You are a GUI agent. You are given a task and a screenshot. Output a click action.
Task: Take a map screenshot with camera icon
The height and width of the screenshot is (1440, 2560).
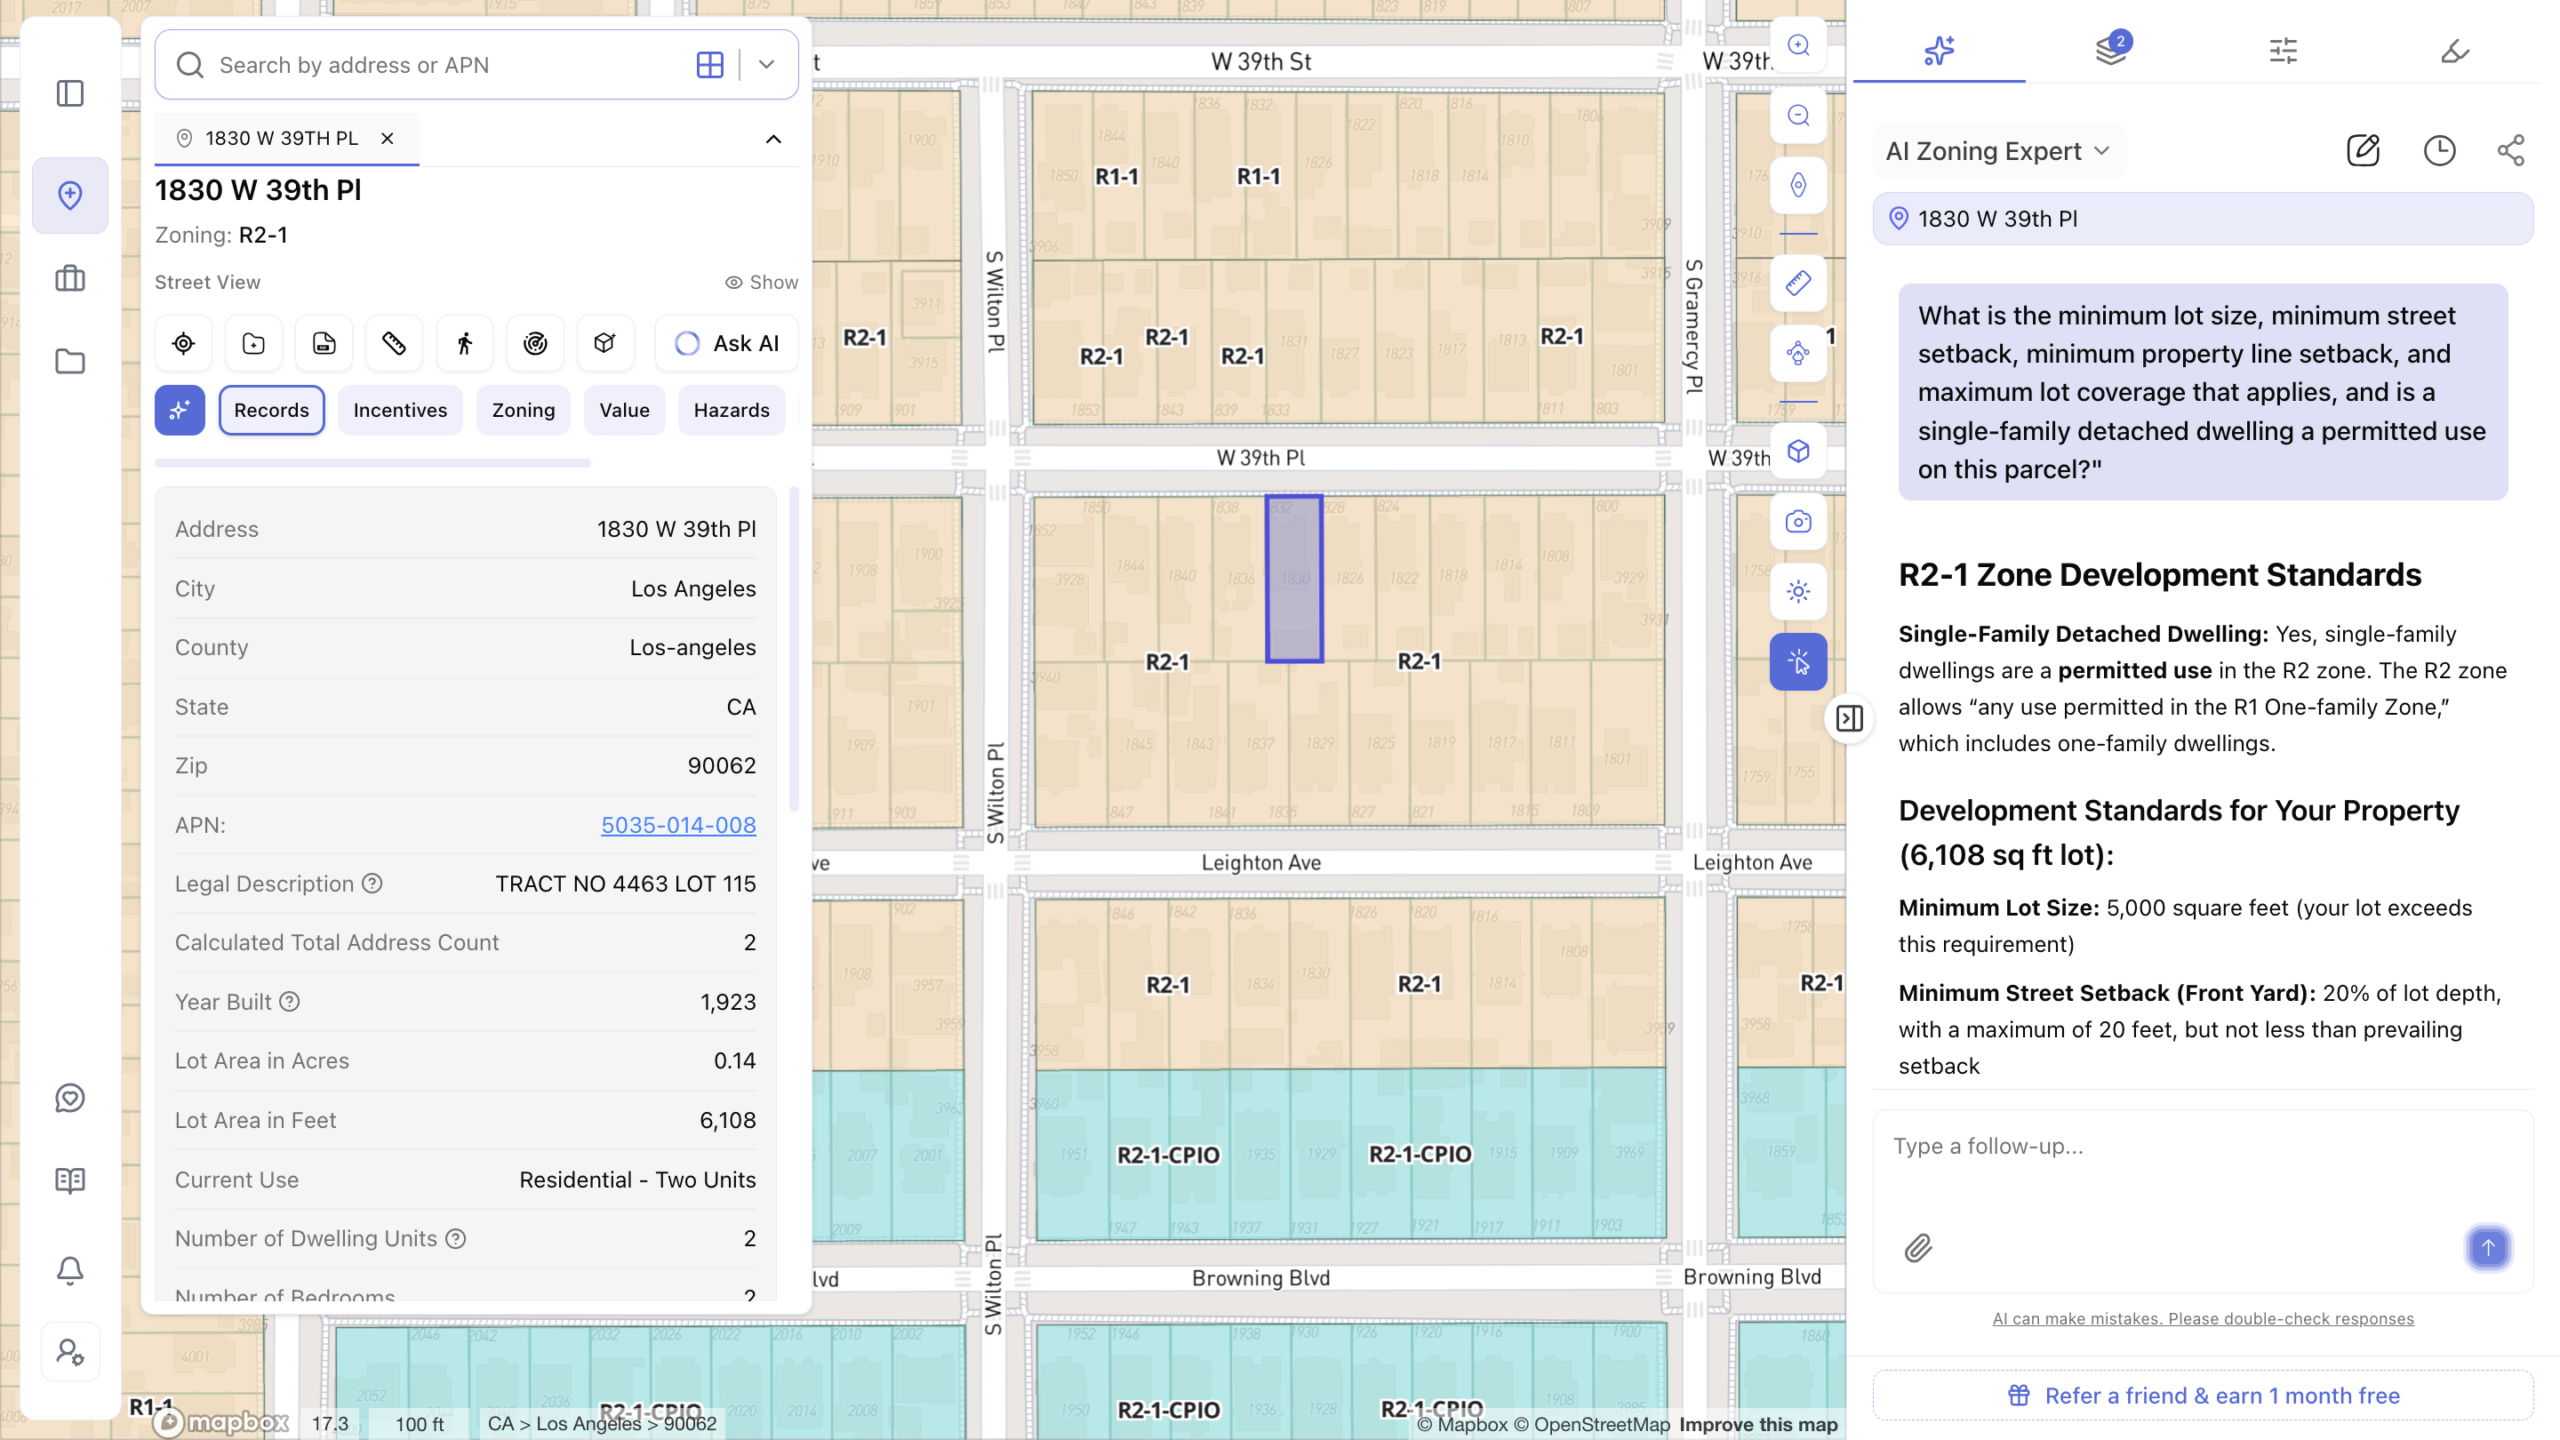pyautogui.click(x=1798, y=522)
